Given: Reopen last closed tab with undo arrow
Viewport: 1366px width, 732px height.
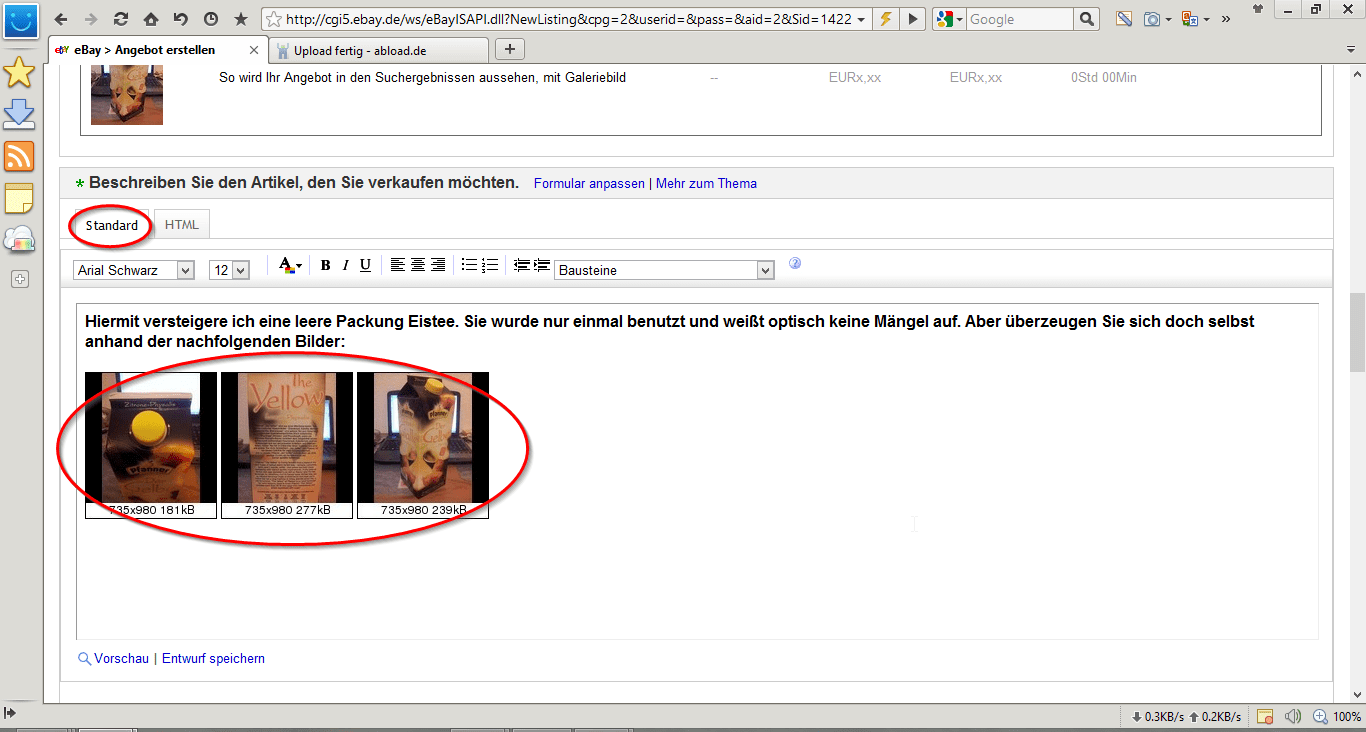Looking at the screenshot, I should (181, 19).
